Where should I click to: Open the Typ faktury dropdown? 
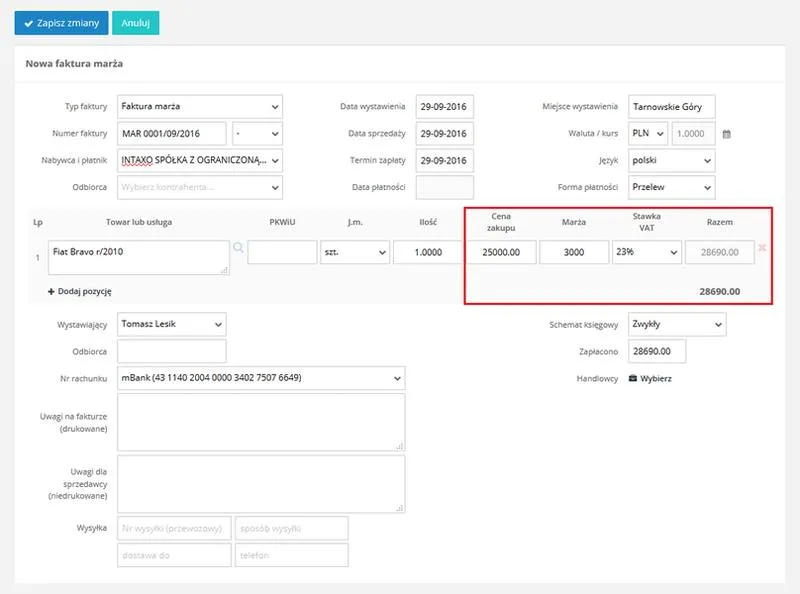point(200,107)
